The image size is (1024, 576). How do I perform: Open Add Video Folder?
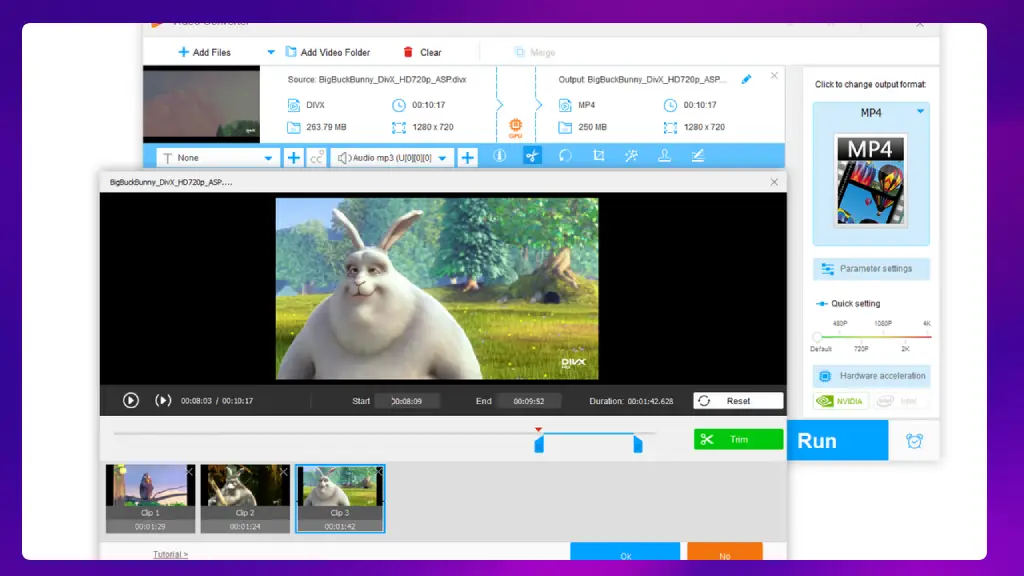click(x=328, y=52)
